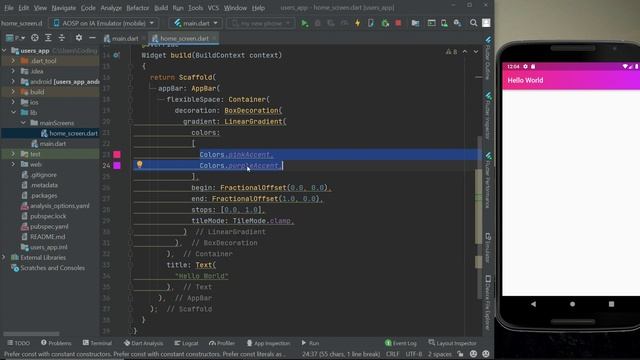The width and height of the screenshot is (640, 360).
Task: Trigger Flutter hot reload lightning icon
Action: tap(358, 23)
